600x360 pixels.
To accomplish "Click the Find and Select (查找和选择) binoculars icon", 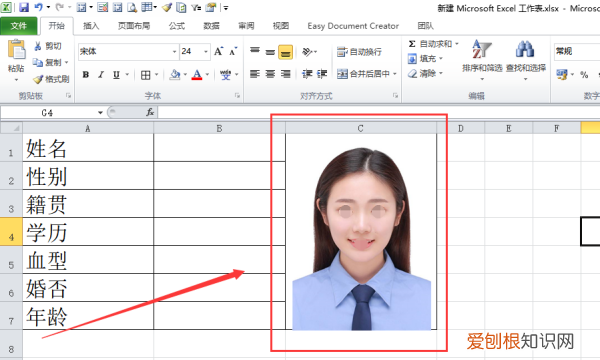I will pyautogui.click(x=525, y=50).
